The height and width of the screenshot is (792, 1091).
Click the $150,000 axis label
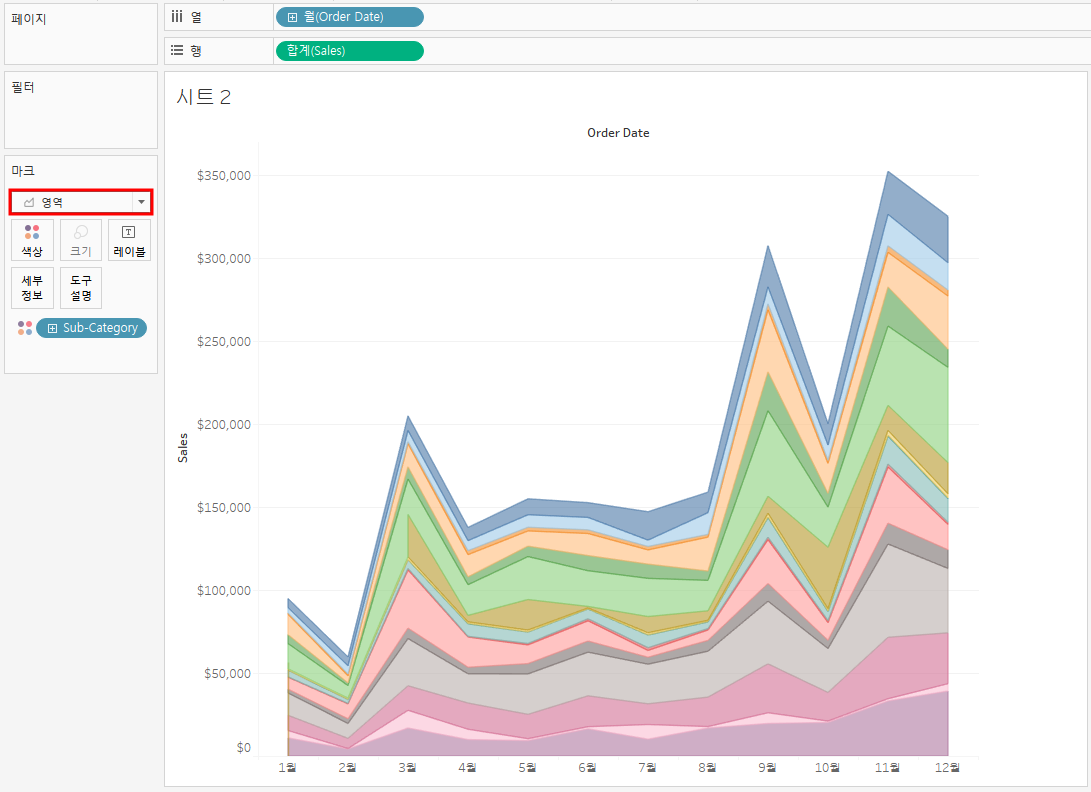coord(223,507)
